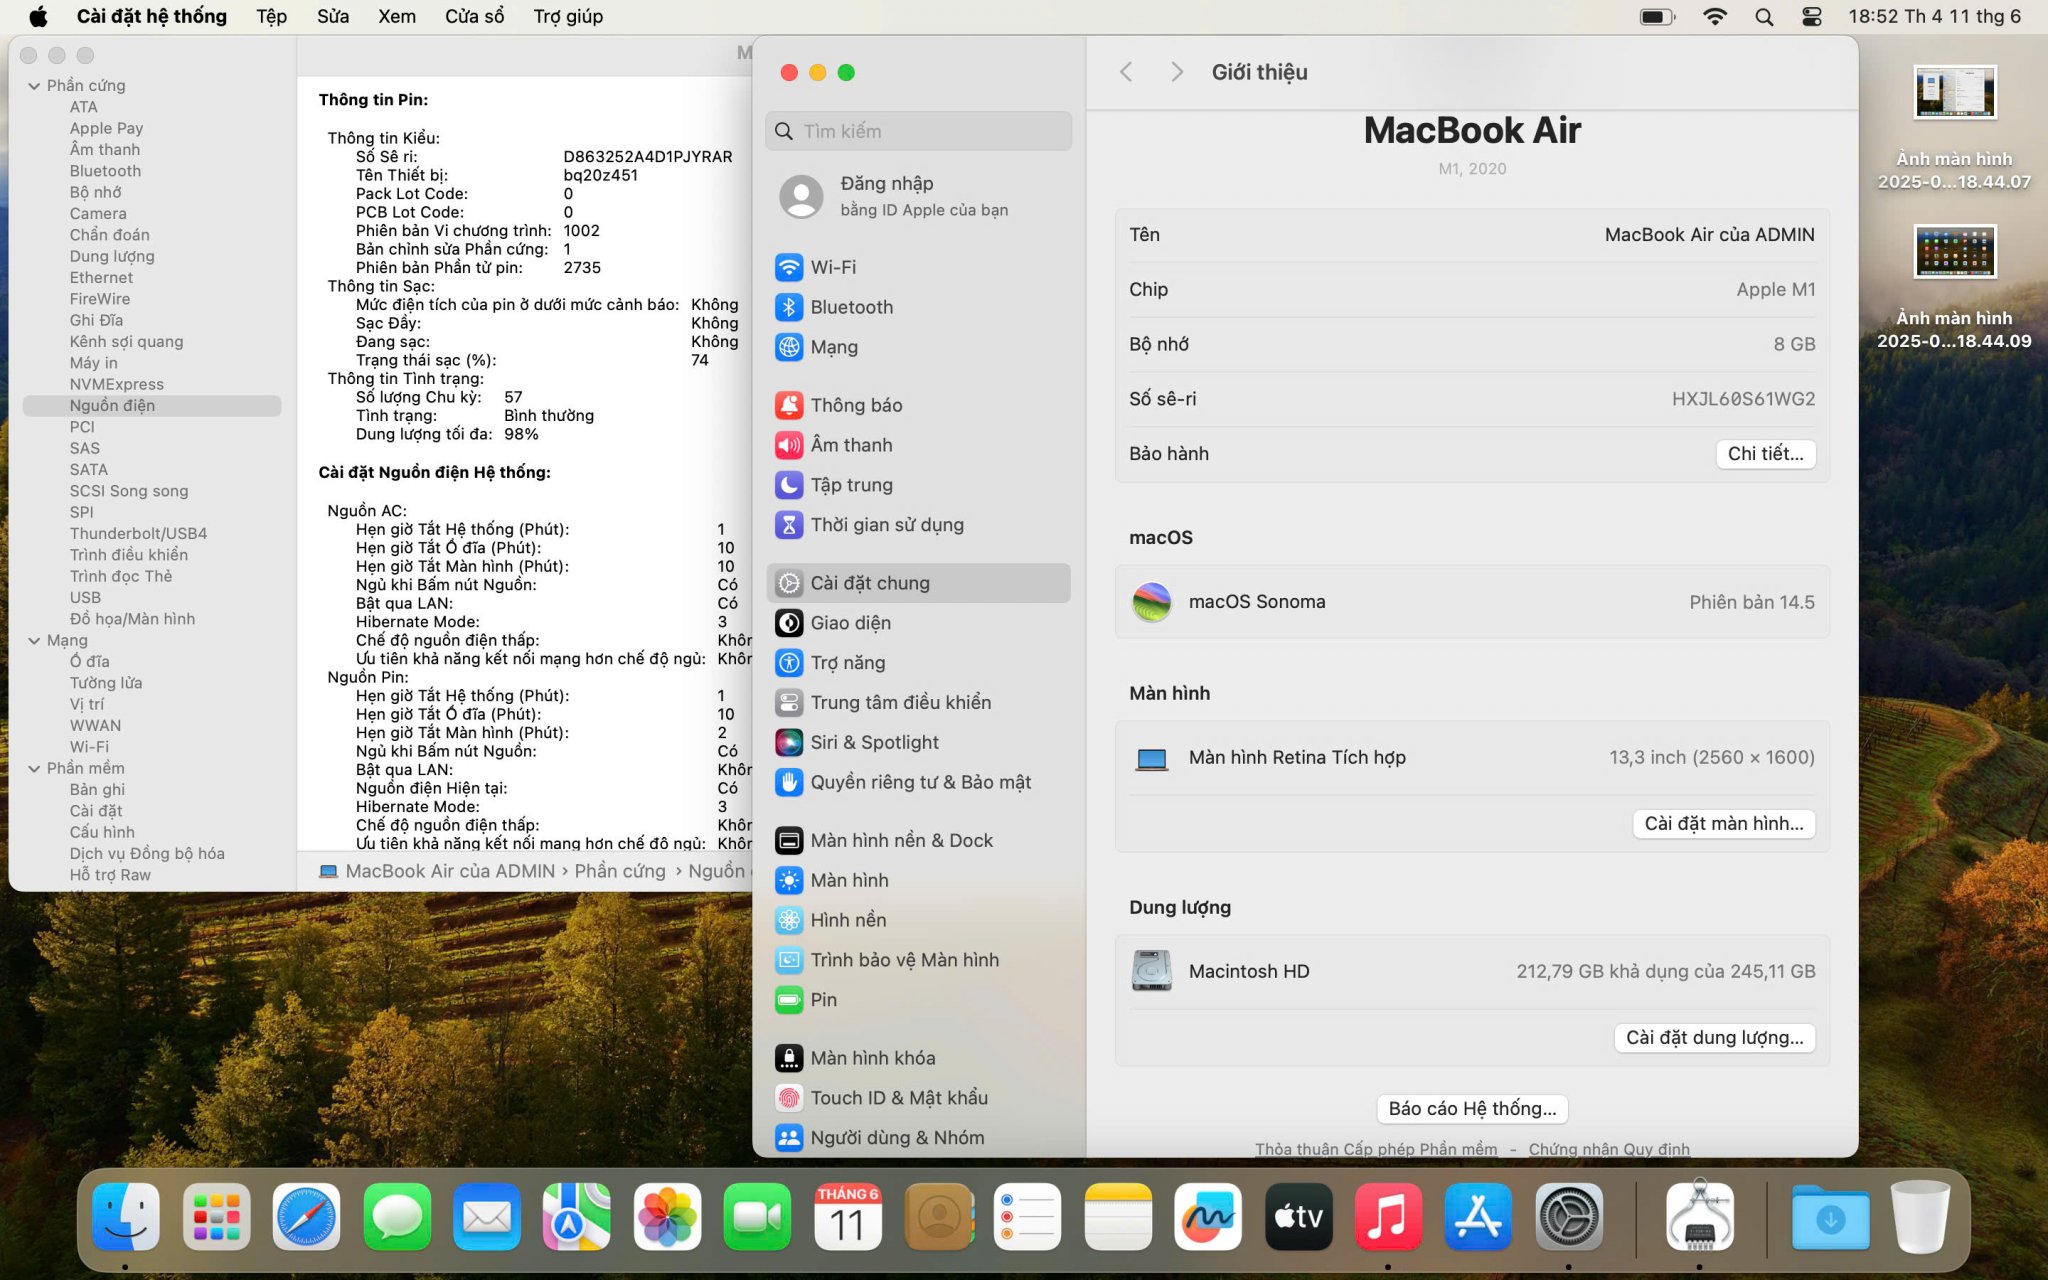Open Safari from the Dock

click(306, 1217)
